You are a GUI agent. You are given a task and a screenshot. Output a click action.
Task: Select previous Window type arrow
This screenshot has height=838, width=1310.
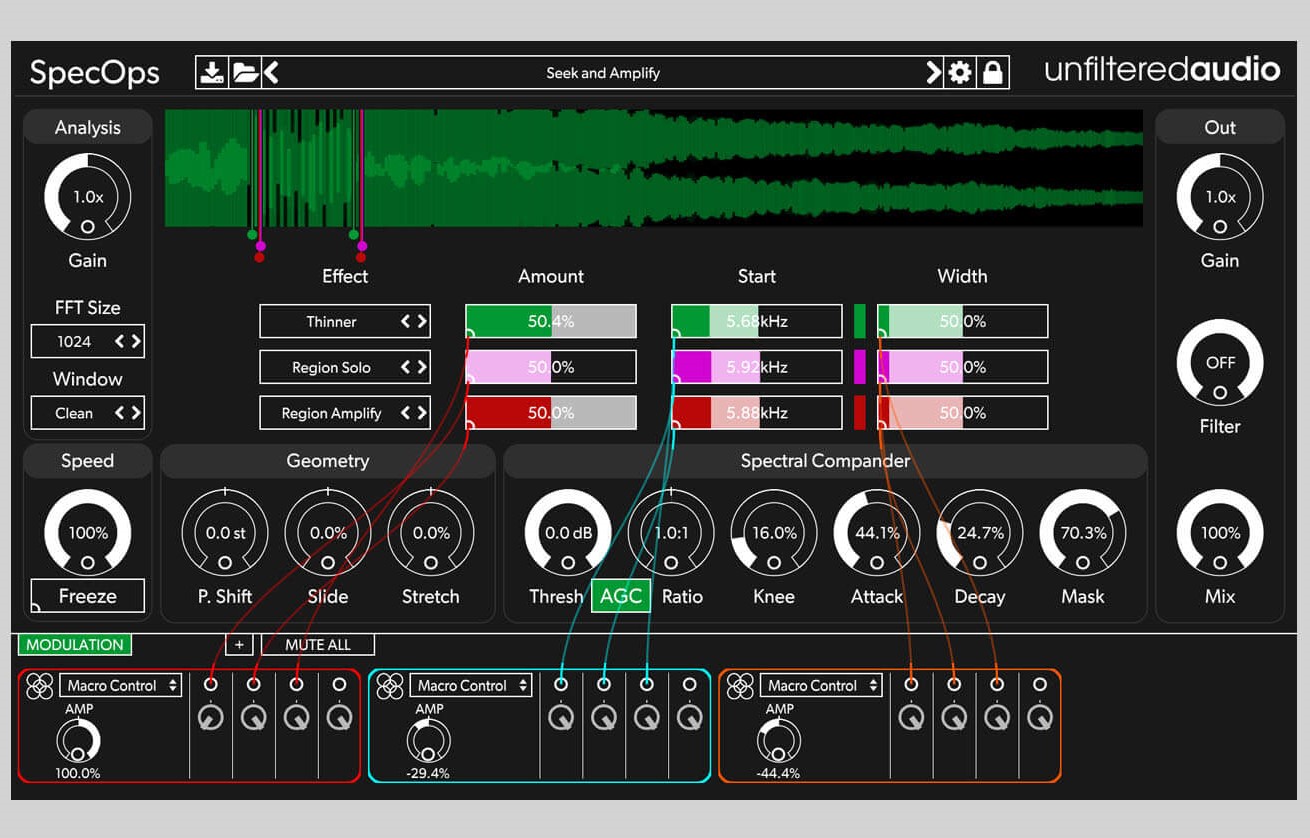click(120, 413)
